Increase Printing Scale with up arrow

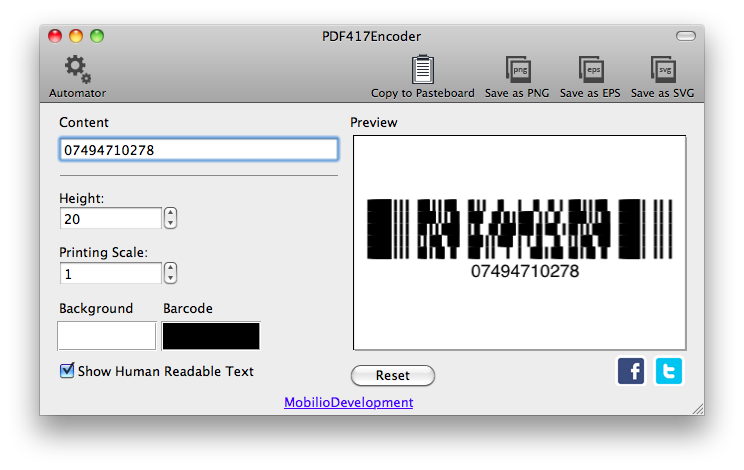click(170, 268)
